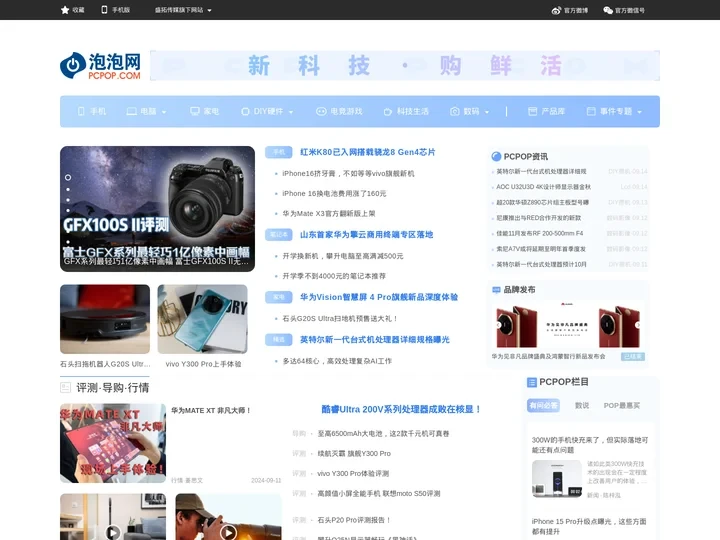Expand the 电脑 nav dropdown arrow
Screen dimensions: 720x540
(164, 112)
